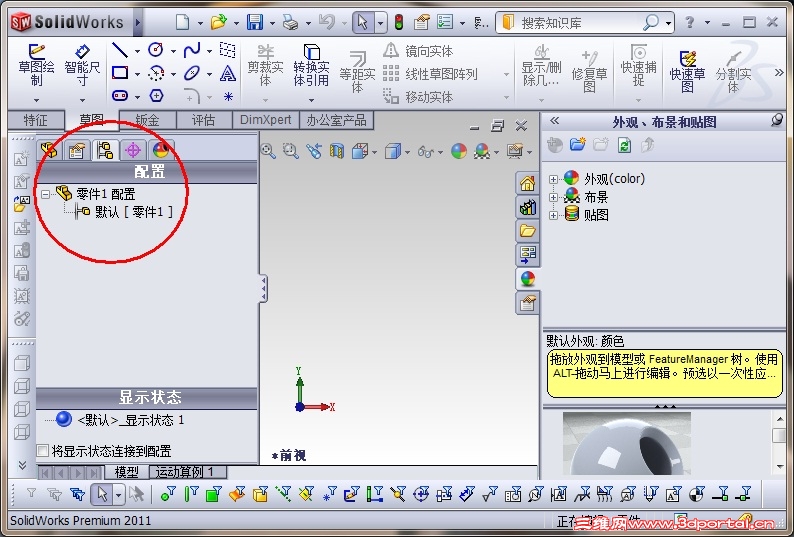Open the Line tool dropdown arrow
The width and height of the screenshot is (794, 537).
click(x=137, y=51)
